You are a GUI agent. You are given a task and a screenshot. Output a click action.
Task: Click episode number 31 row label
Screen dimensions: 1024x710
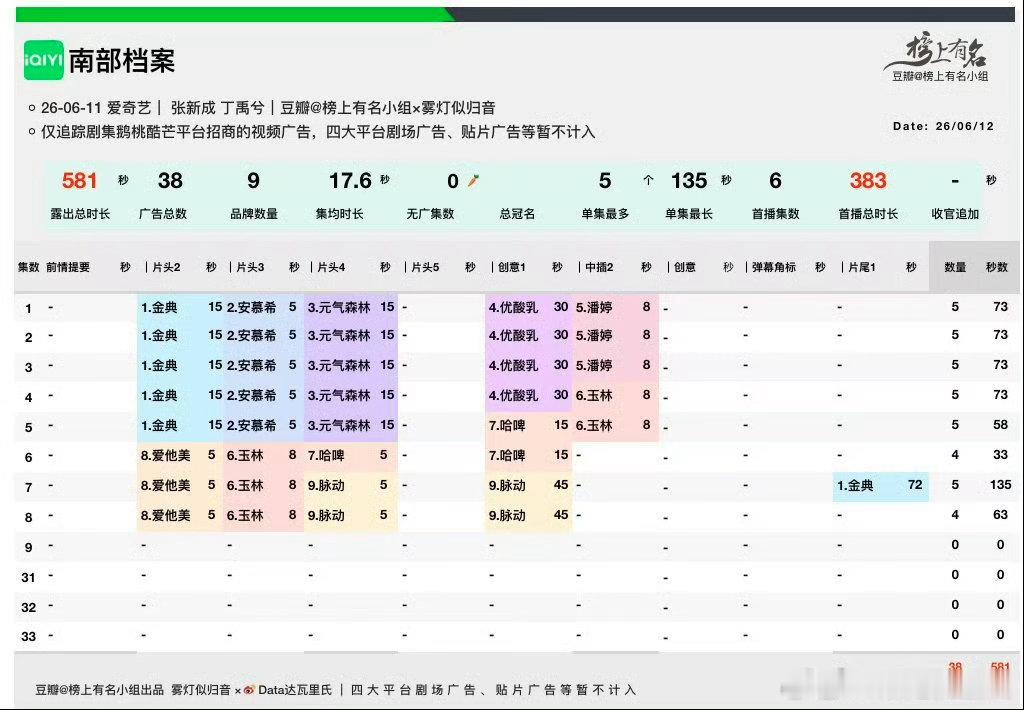28,577
